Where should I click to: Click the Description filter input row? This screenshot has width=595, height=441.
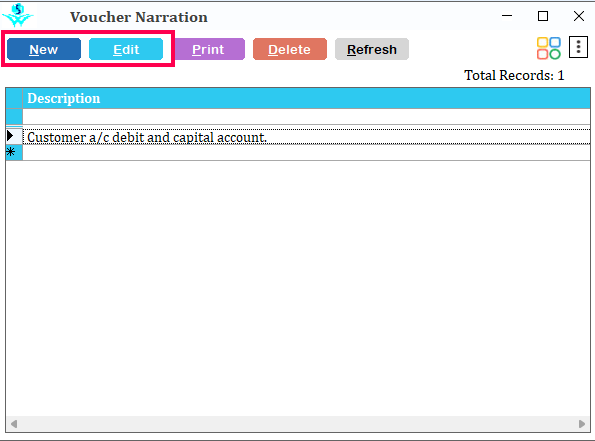pyautogui.click(x=306, y=117)
